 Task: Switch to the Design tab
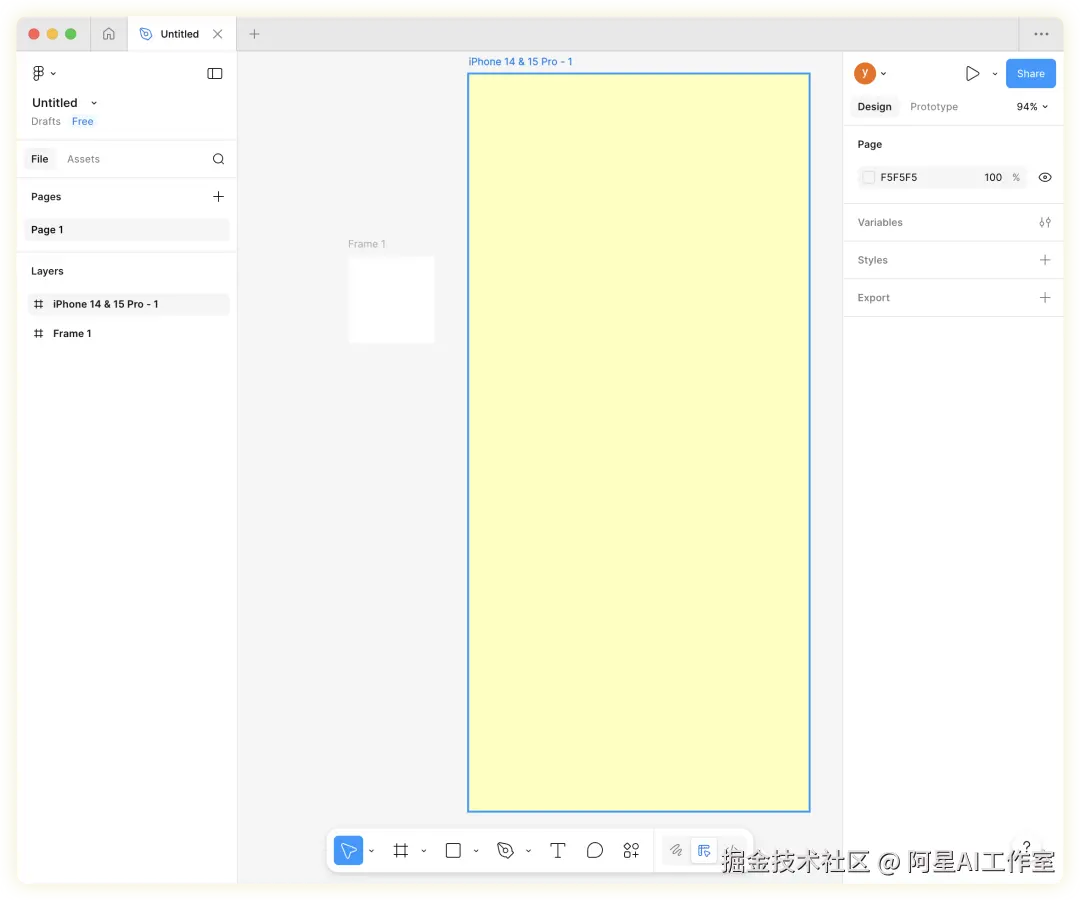pos(874,107)
